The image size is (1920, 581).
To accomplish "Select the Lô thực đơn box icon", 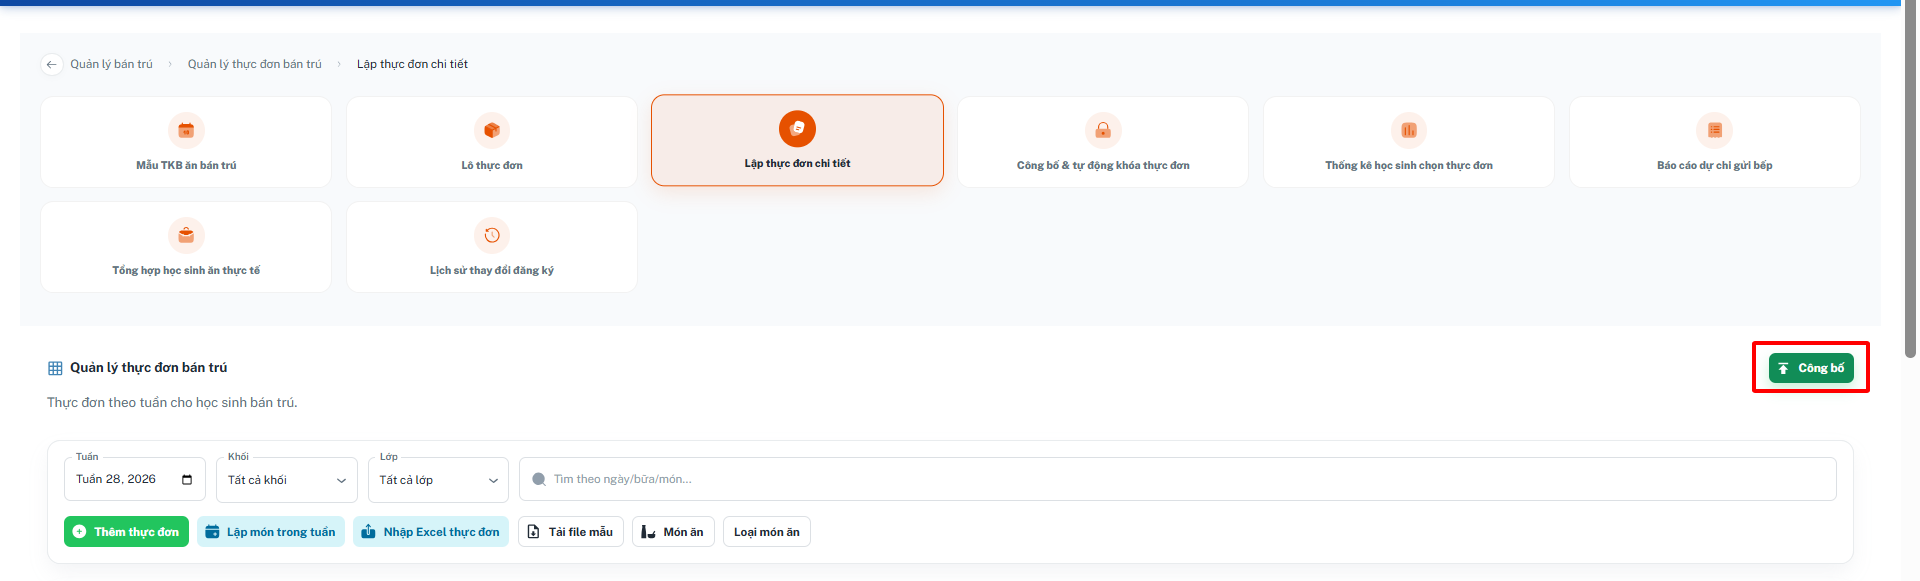I will tap(492, 130).
